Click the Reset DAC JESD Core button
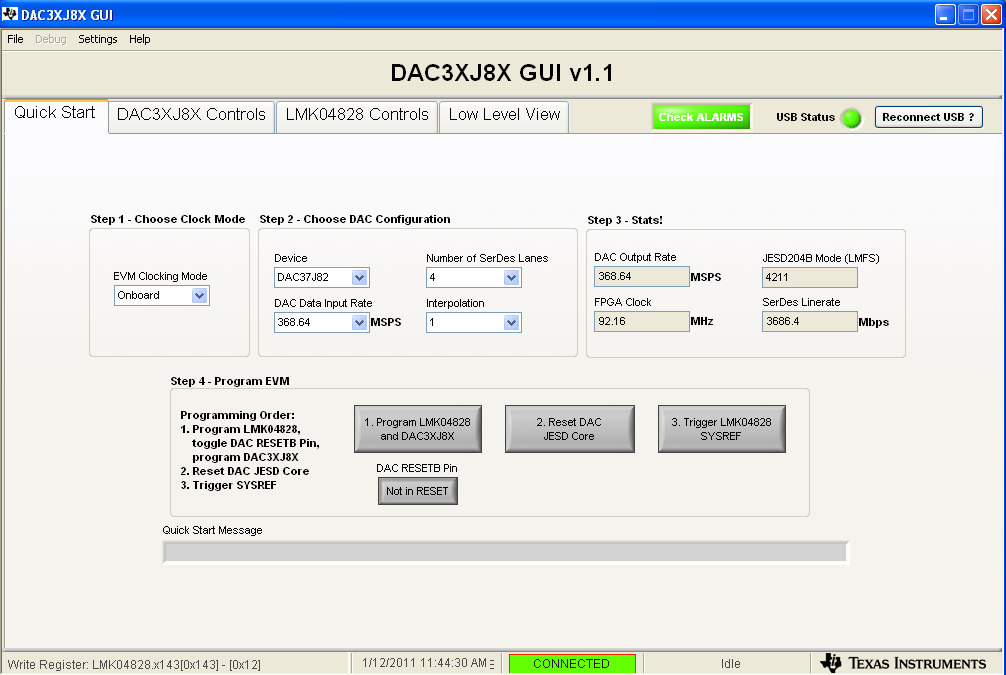 pos(569,429)
